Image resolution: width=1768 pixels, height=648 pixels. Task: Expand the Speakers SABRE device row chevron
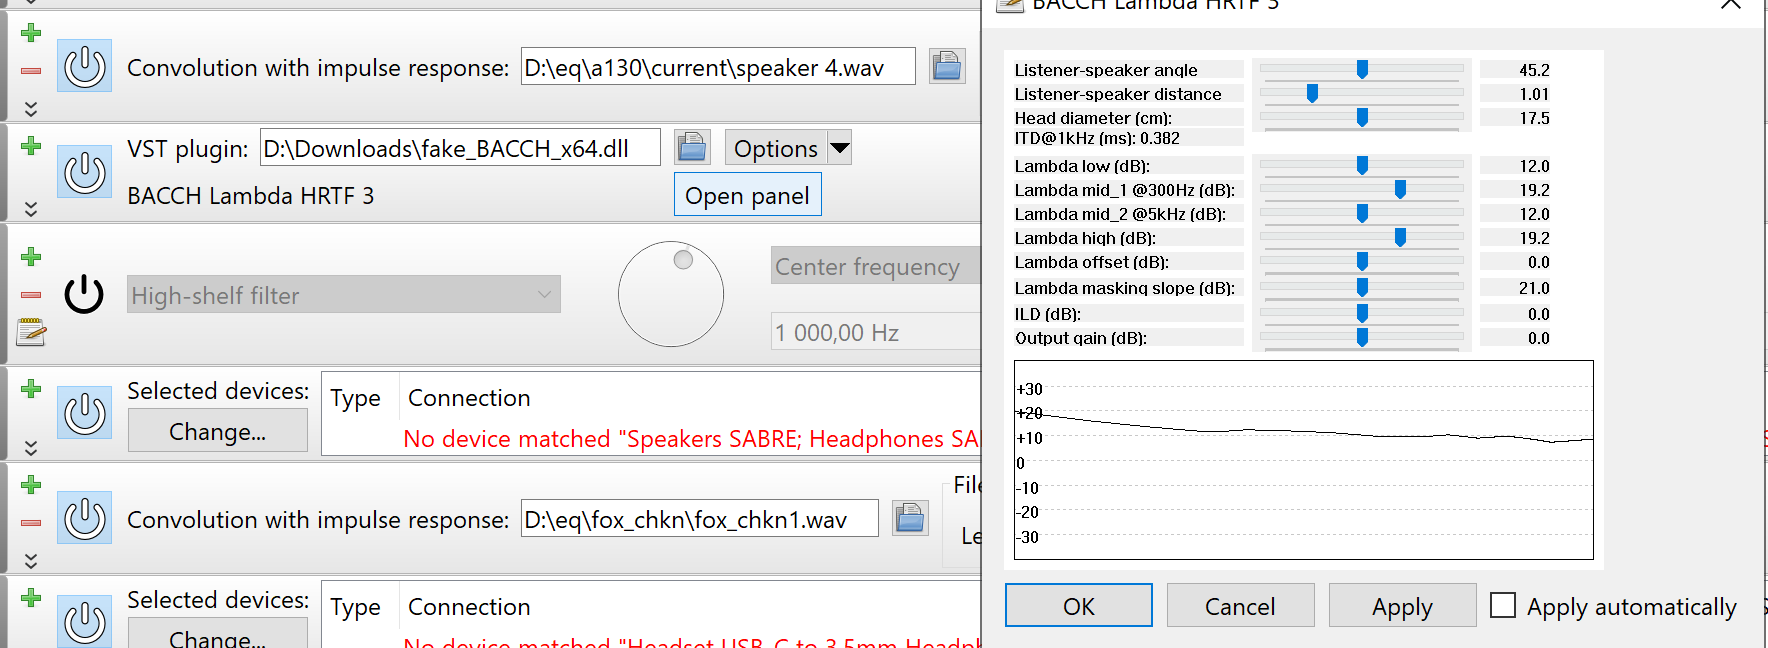click(31, 448)
